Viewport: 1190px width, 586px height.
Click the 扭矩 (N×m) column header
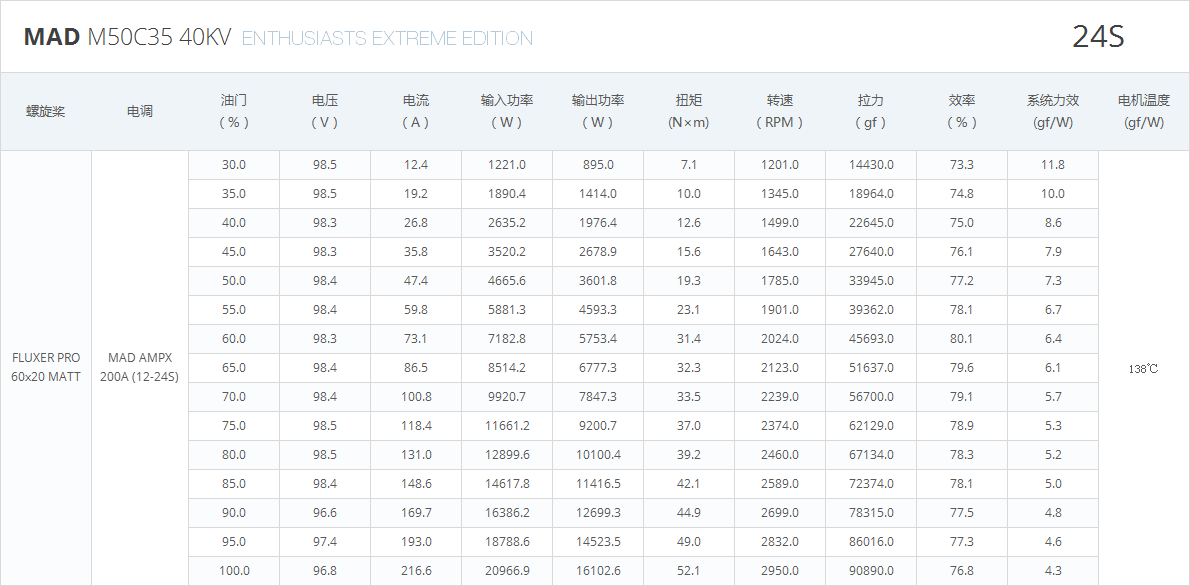[689, 112]
